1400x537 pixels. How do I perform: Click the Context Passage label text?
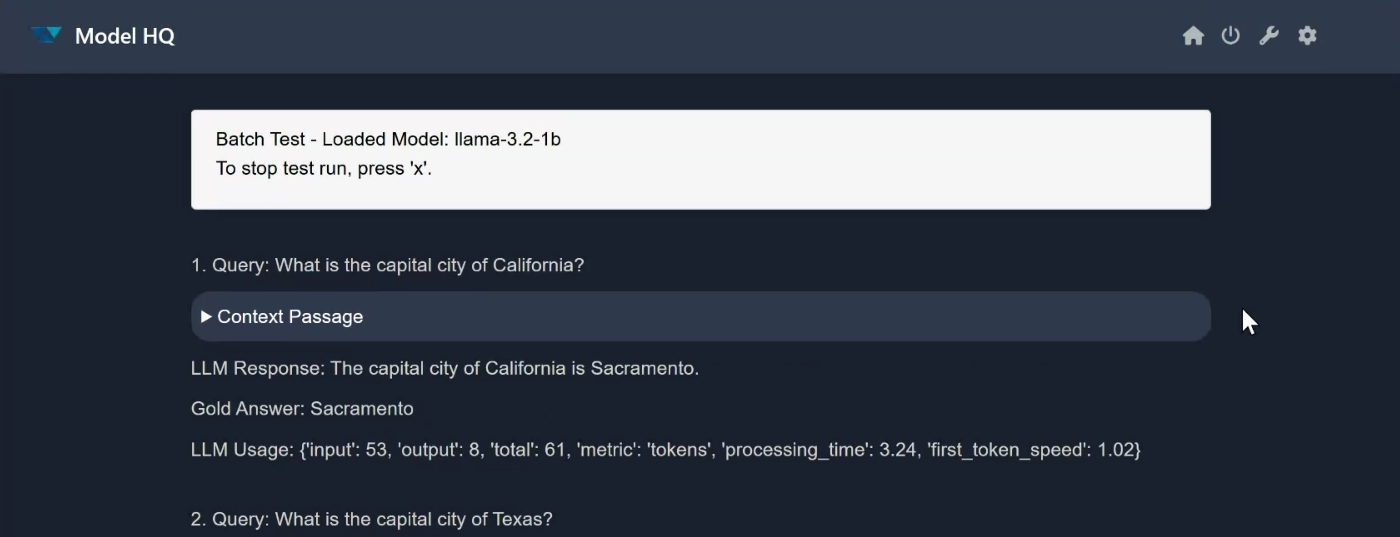290,317
